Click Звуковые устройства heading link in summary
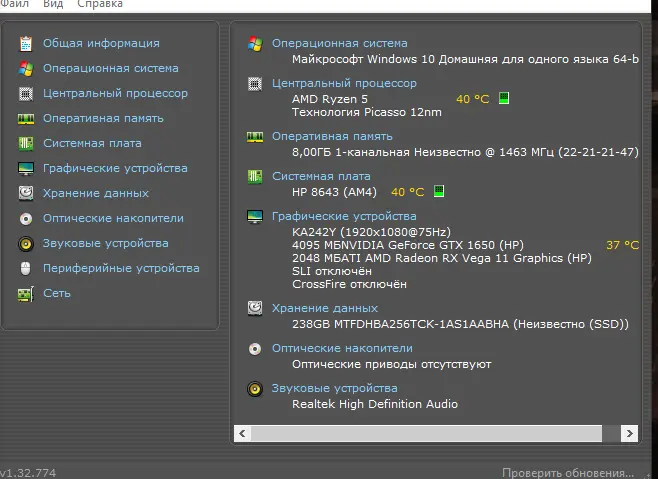Screen dimensions: 658x479 coord(335,388)
